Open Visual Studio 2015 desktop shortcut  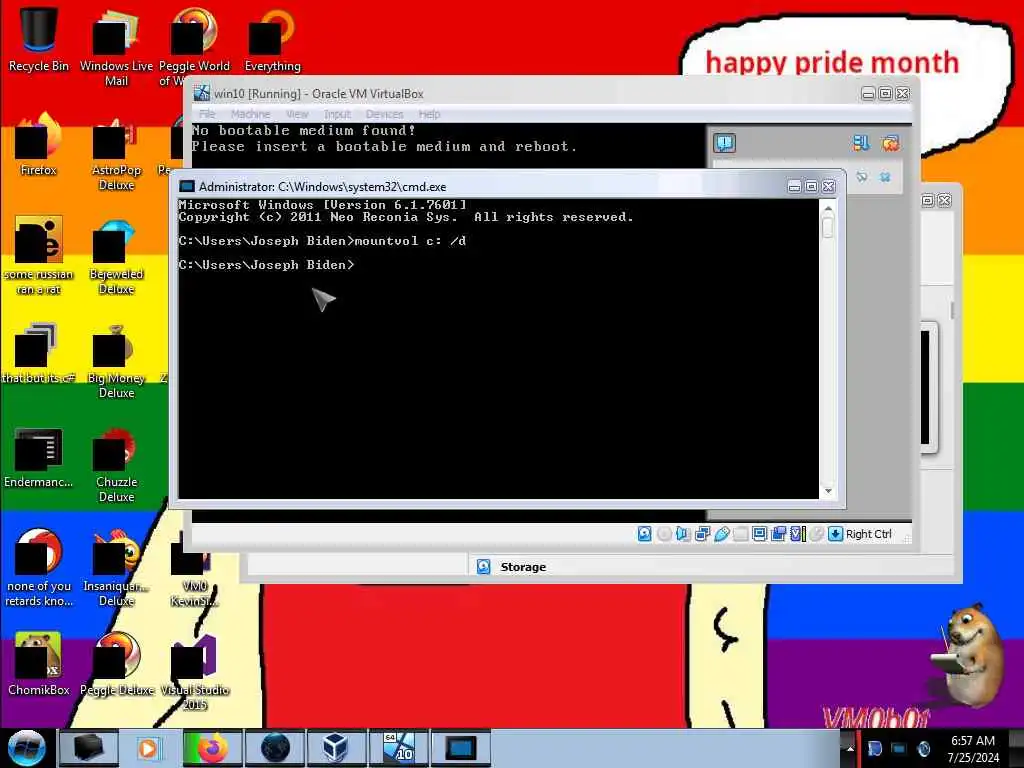tap(195, 673)
